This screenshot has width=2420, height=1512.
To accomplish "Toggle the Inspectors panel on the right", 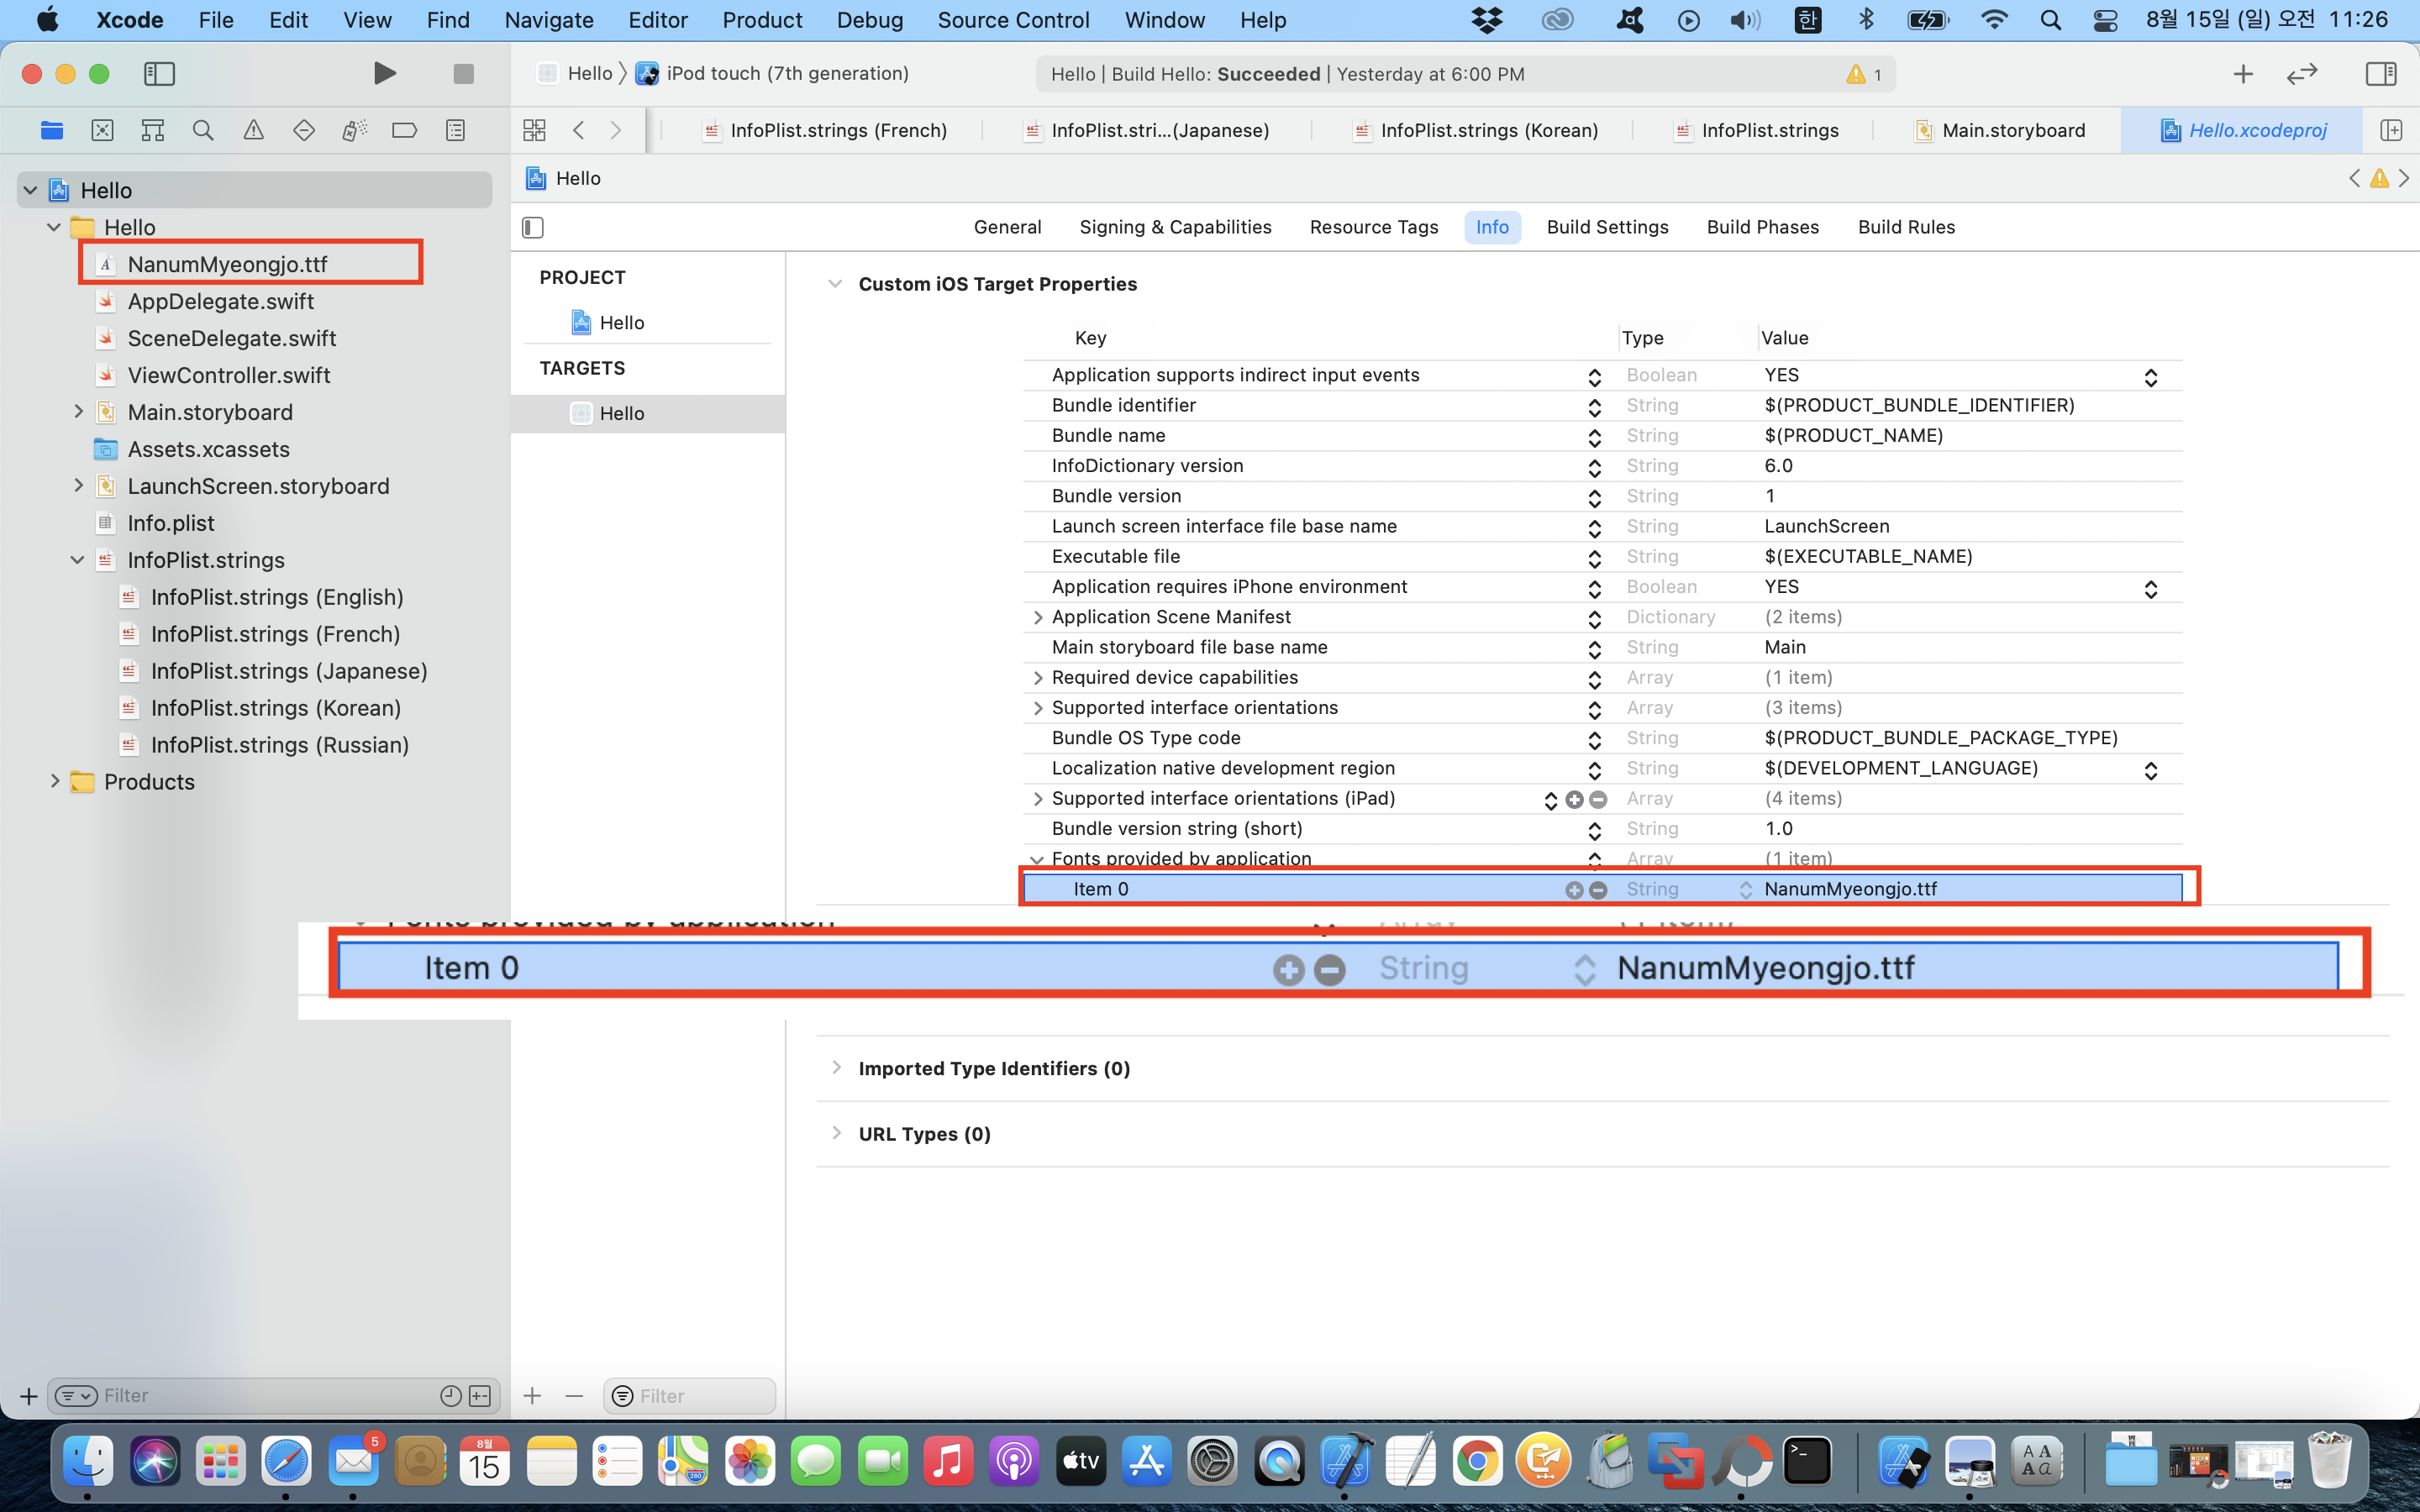I will (x=2380, y=73).
